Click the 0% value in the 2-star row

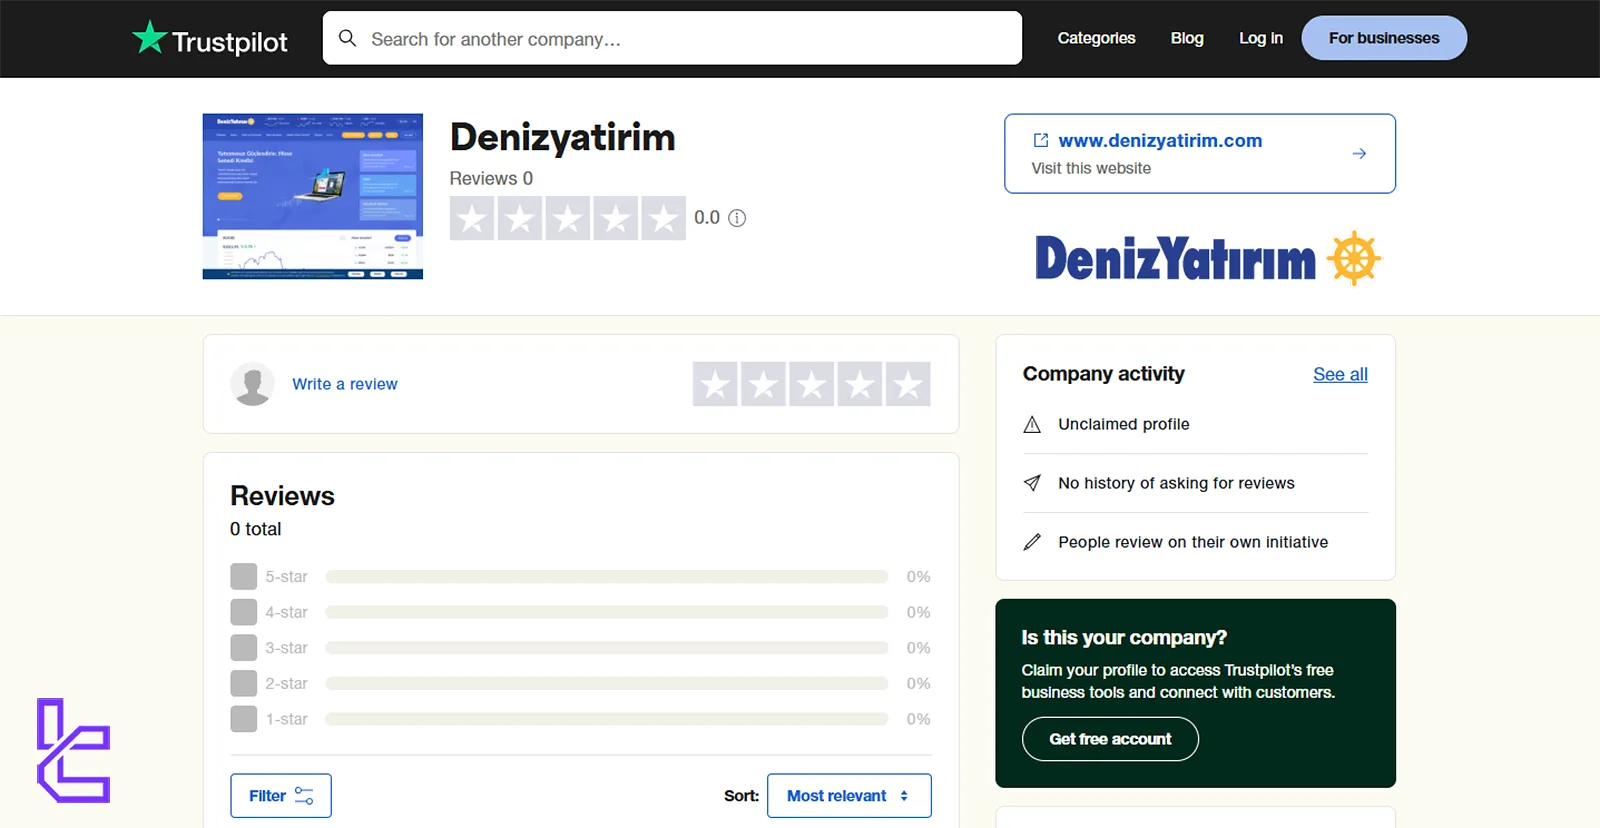918,683
